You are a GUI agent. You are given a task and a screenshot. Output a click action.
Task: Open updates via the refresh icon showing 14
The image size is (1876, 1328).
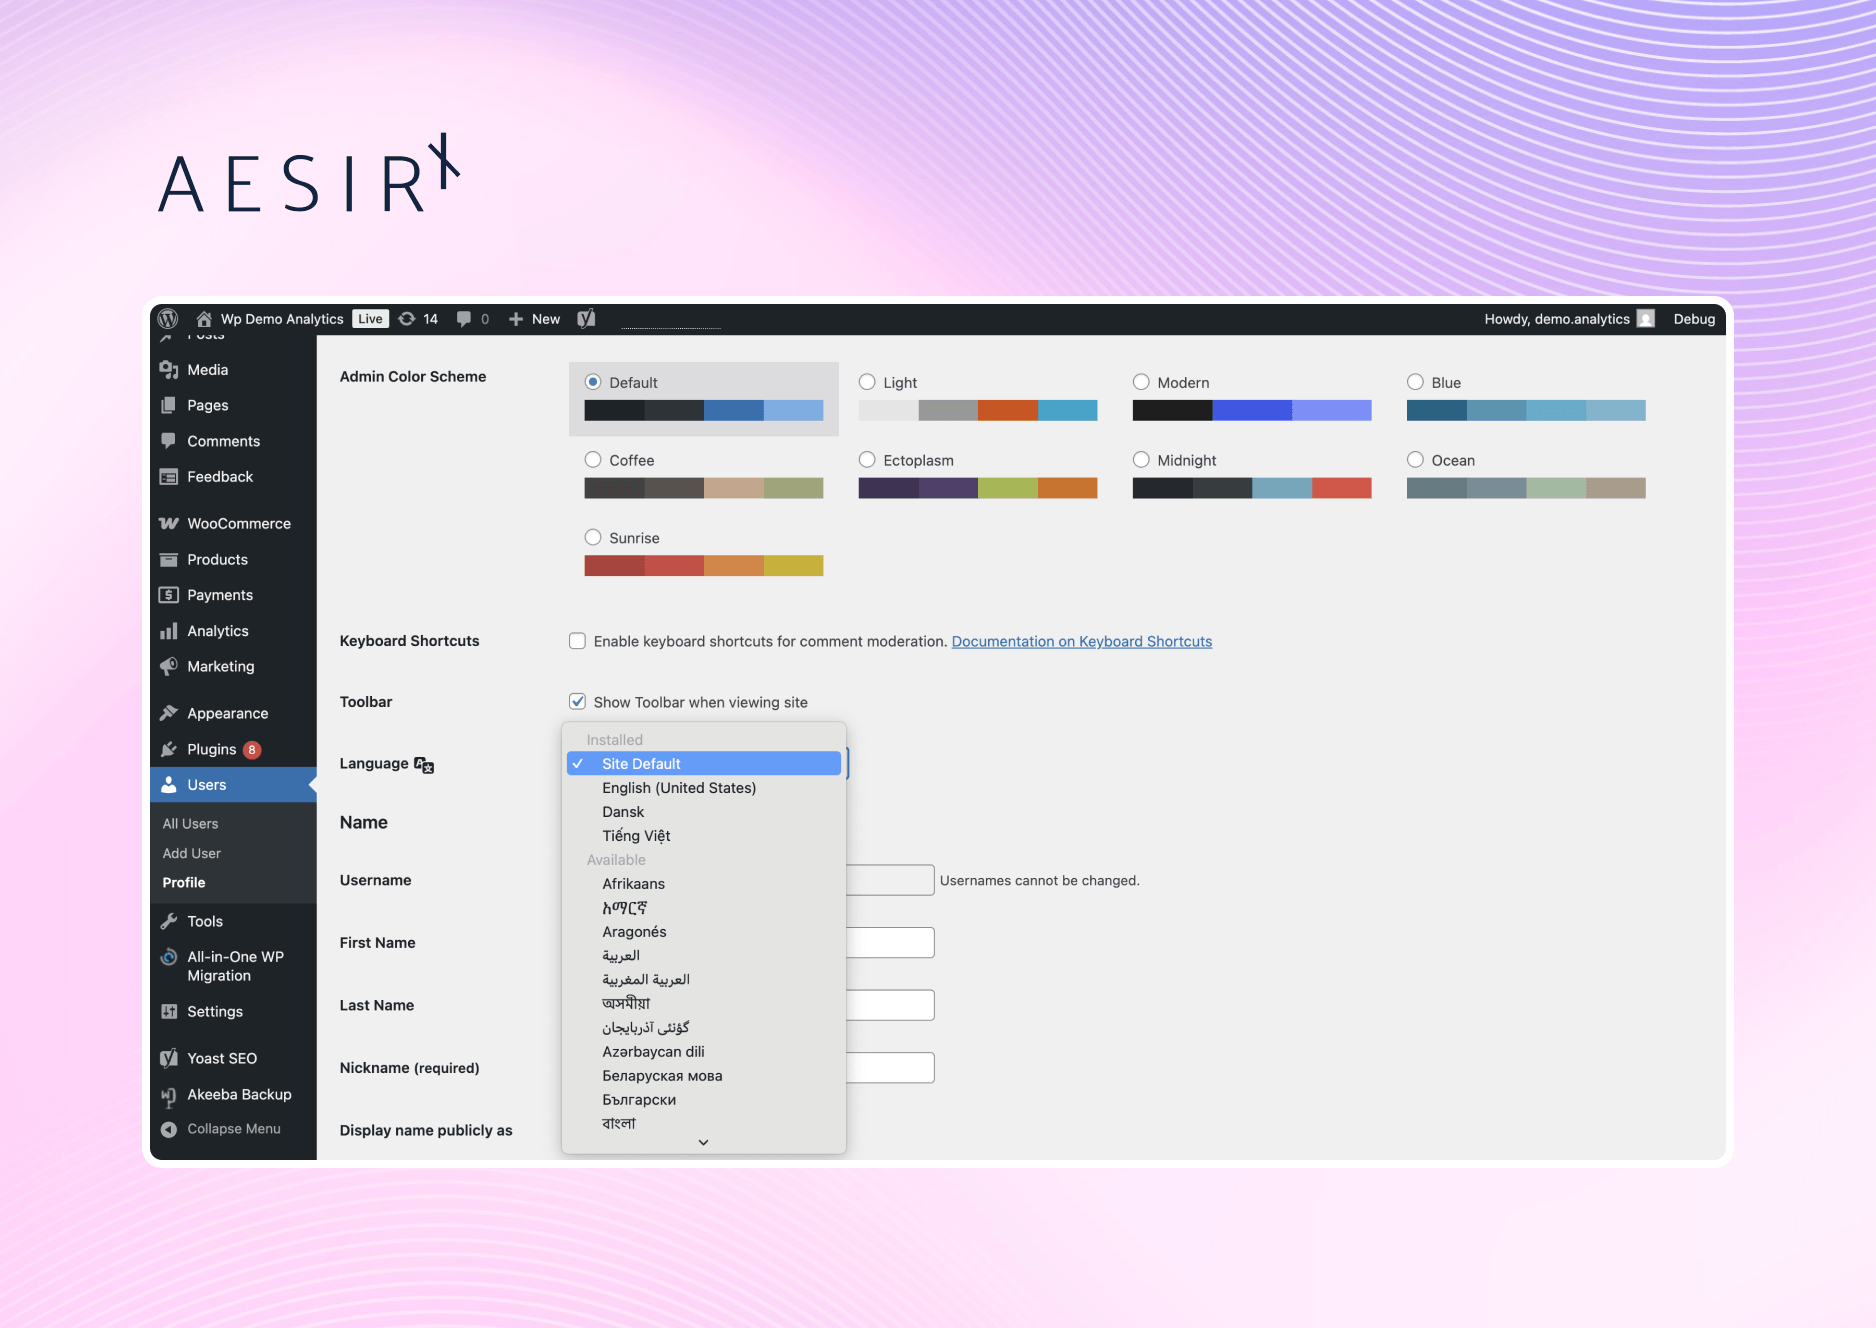point(406,318)
